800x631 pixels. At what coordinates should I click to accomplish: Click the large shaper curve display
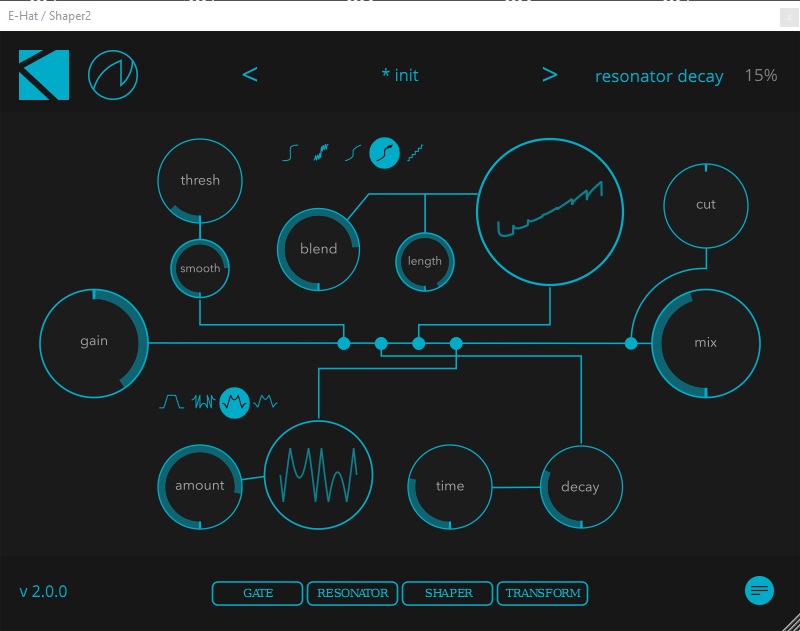[549, 211]
